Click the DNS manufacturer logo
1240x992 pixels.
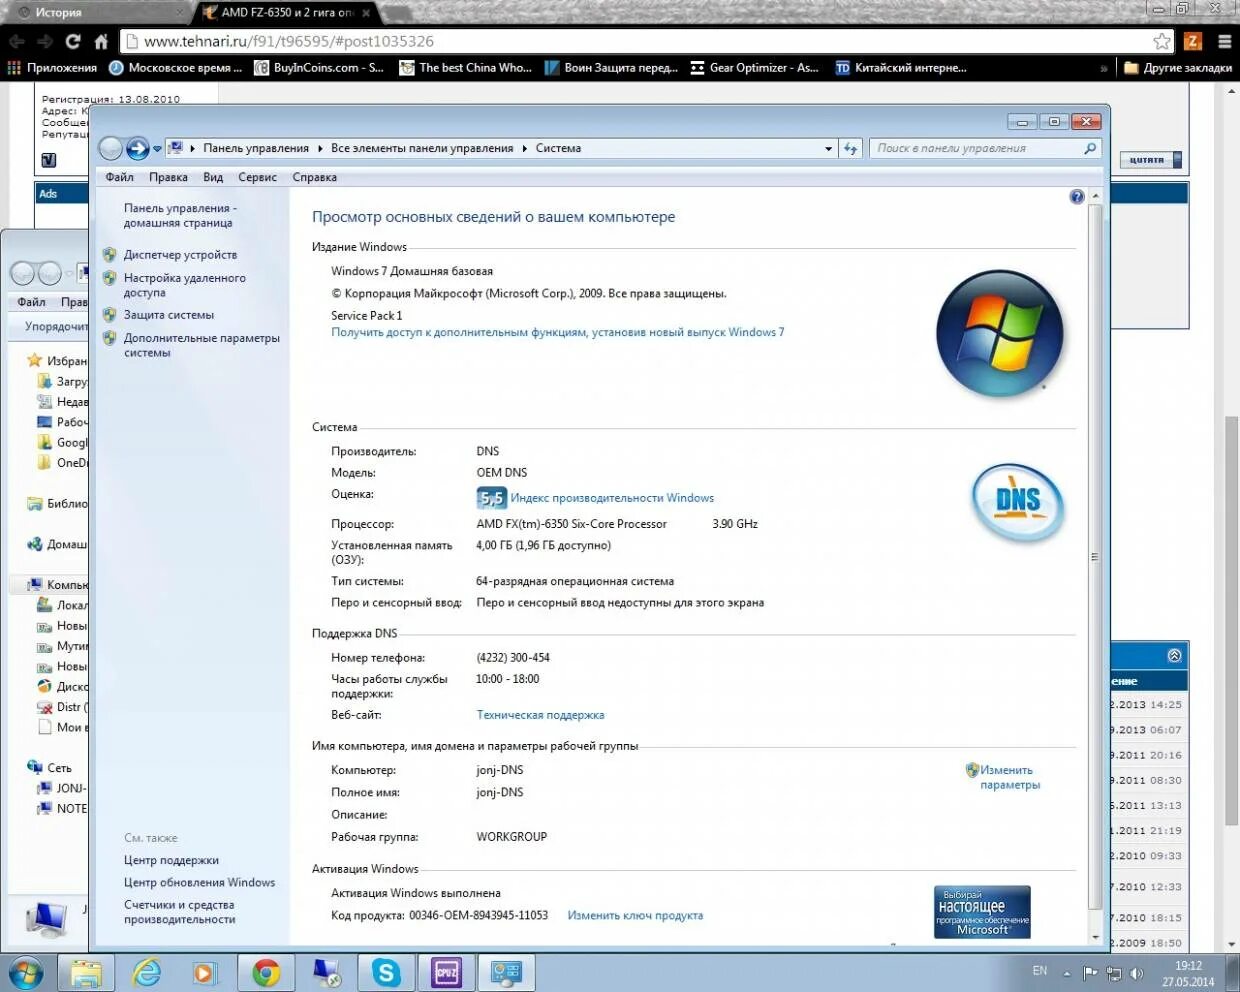pyautogui.click(x=1018, y=503)
